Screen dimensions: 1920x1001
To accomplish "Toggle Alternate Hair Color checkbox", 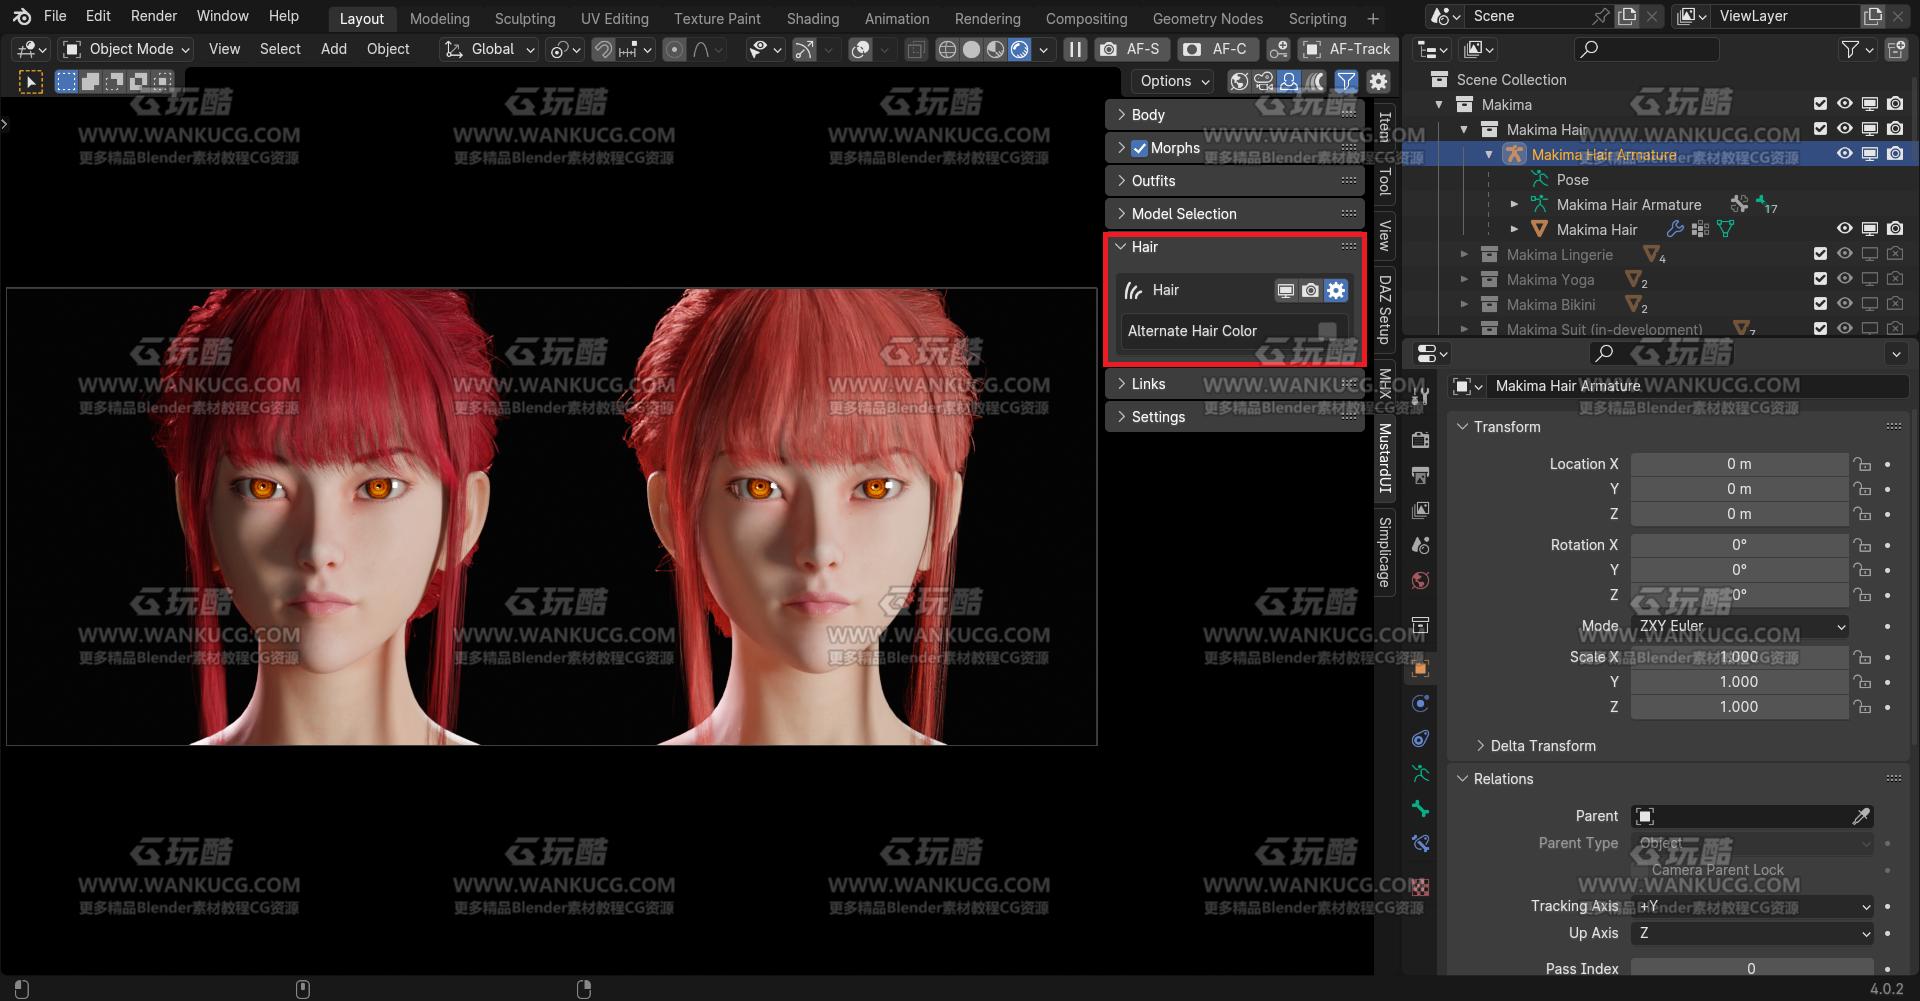I will 1327,331.
